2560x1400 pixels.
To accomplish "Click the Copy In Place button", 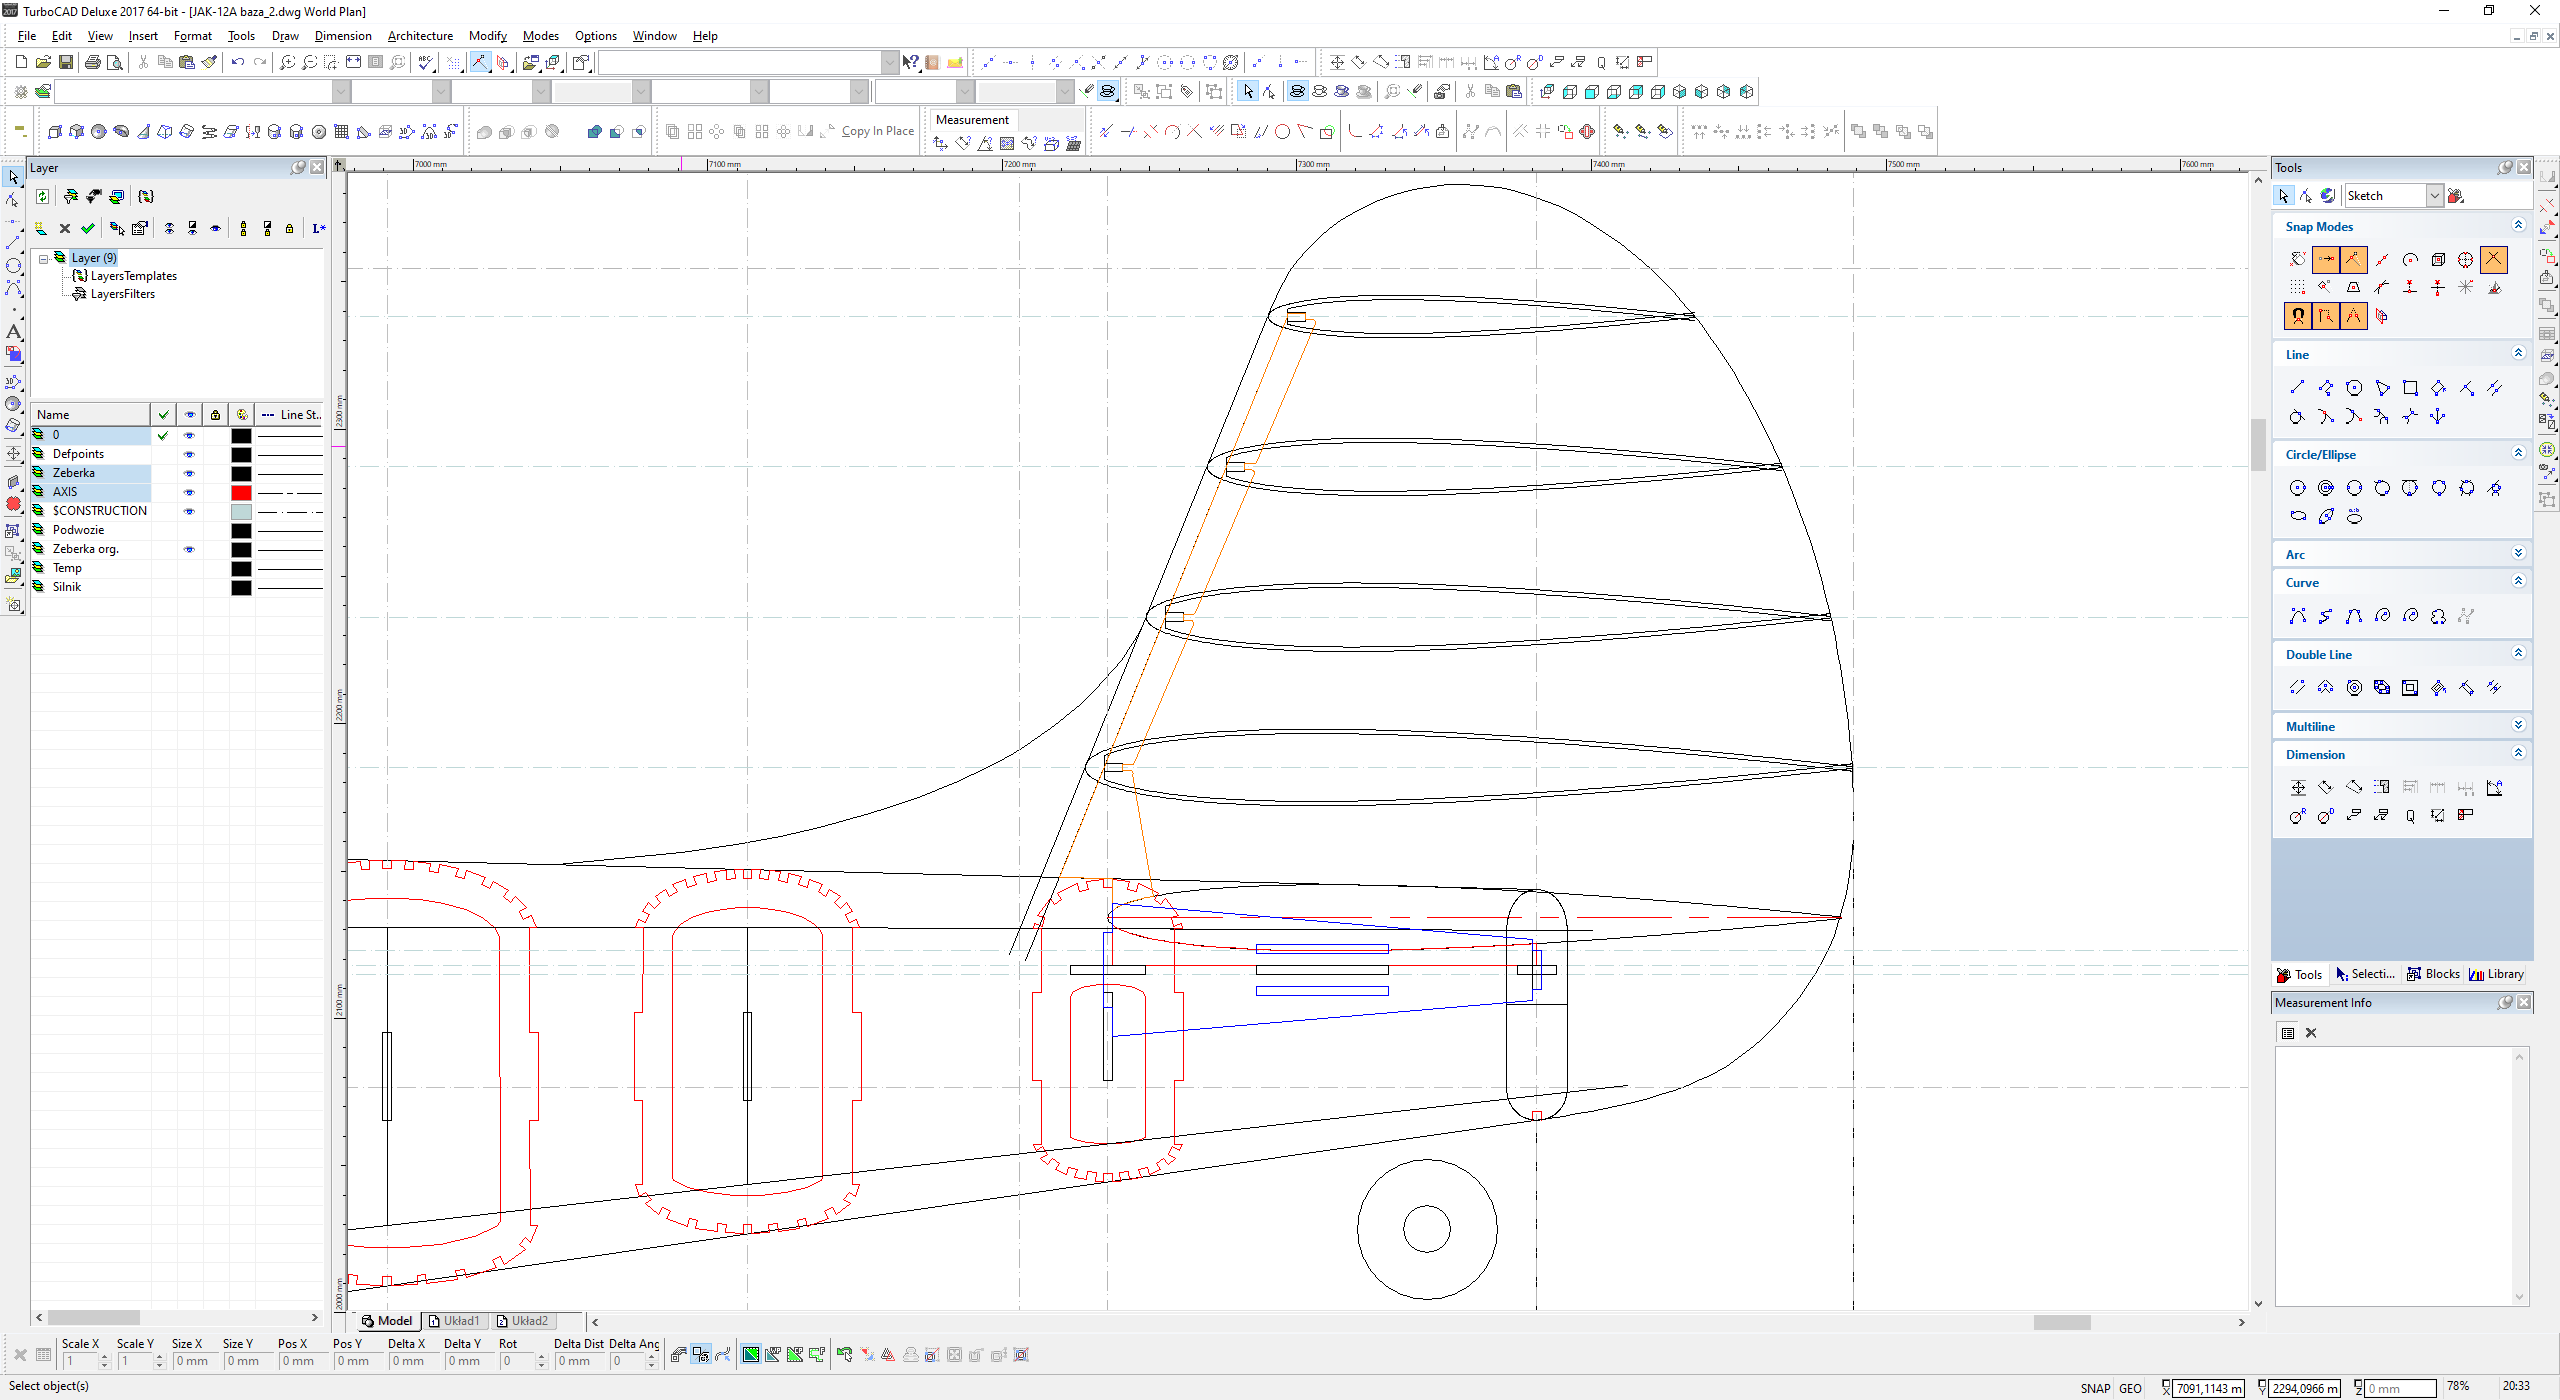I will [x=877, y=131].
